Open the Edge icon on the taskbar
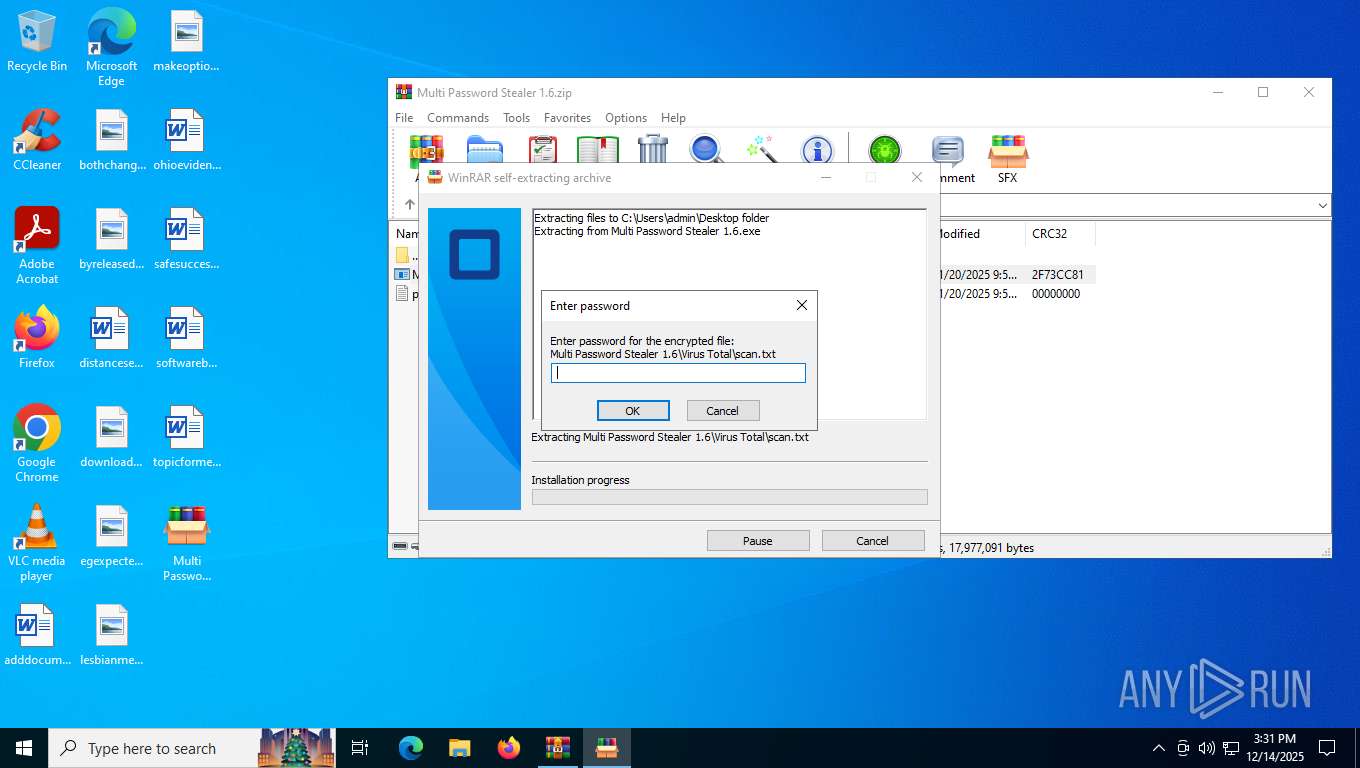The width and height of the screenshot is (1360, 768). 410,748
